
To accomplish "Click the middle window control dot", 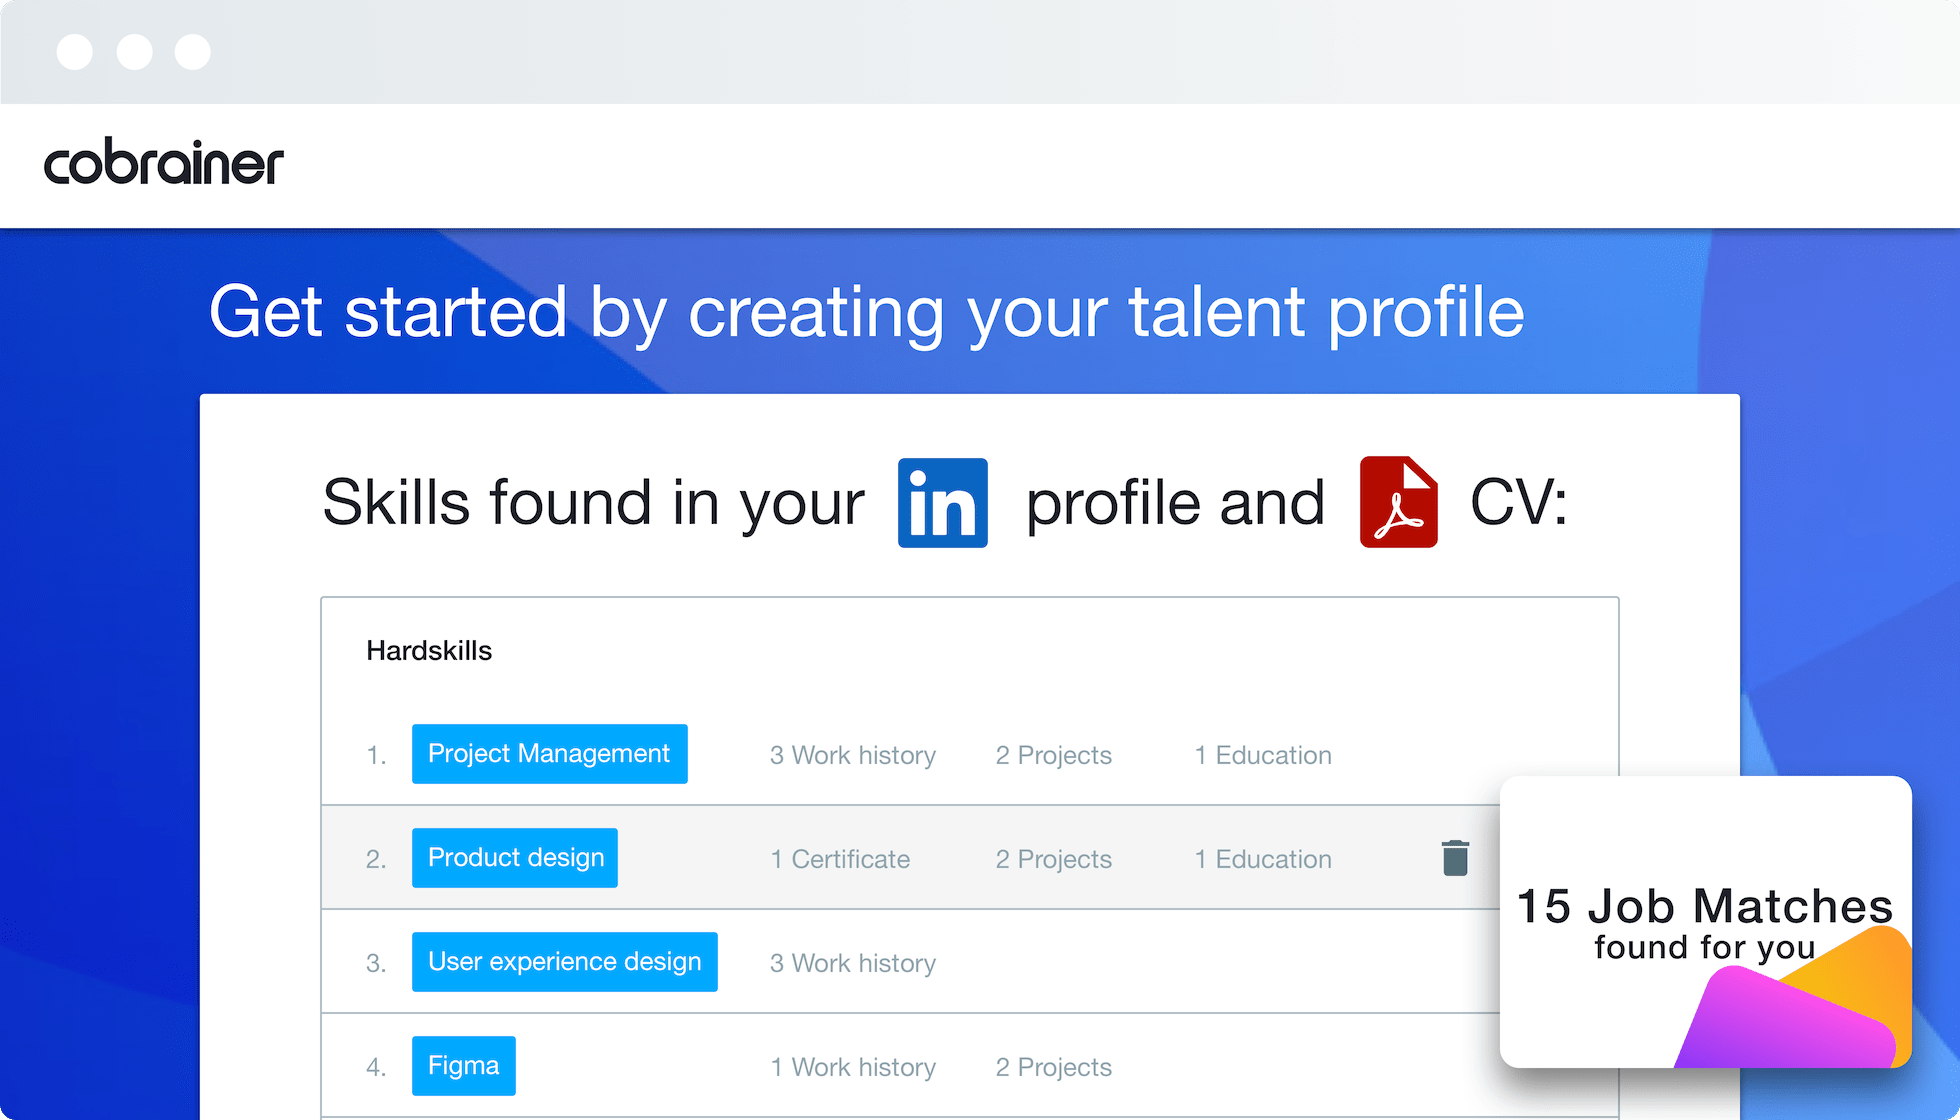I will [134, 51].
